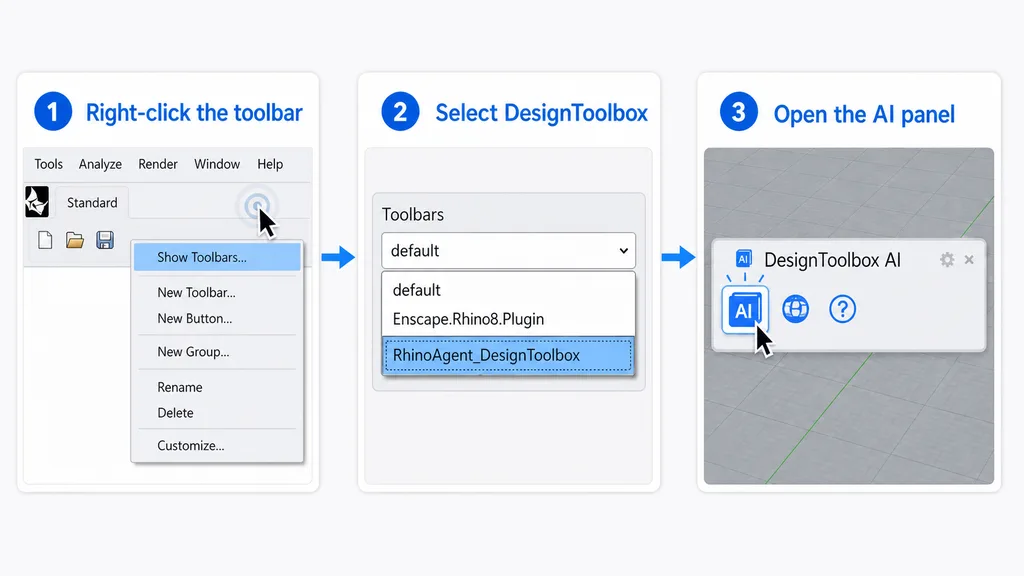Click the DesignToolbox AI panel title
Image resolution: width=1024 pixels, height=576 pixels.
[832, 260]
